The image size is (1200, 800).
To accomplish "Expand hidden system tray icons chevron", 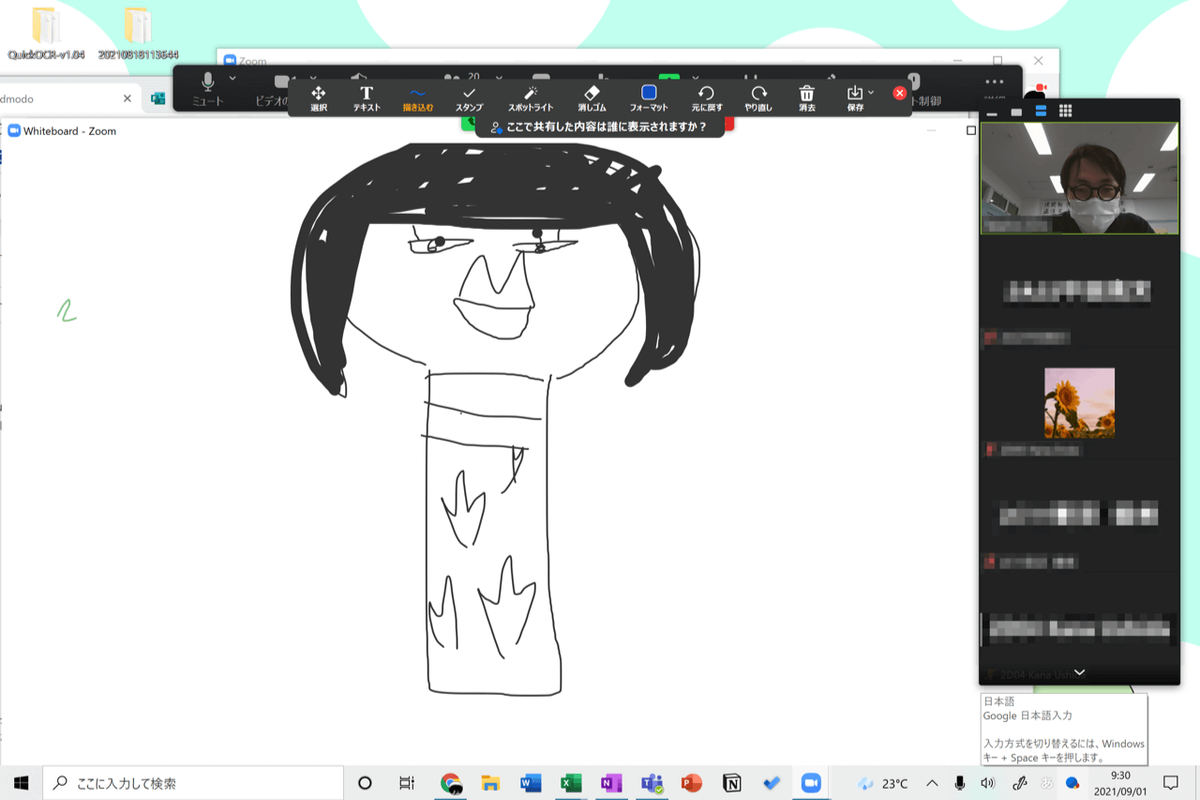I will [x=932, y=783].
